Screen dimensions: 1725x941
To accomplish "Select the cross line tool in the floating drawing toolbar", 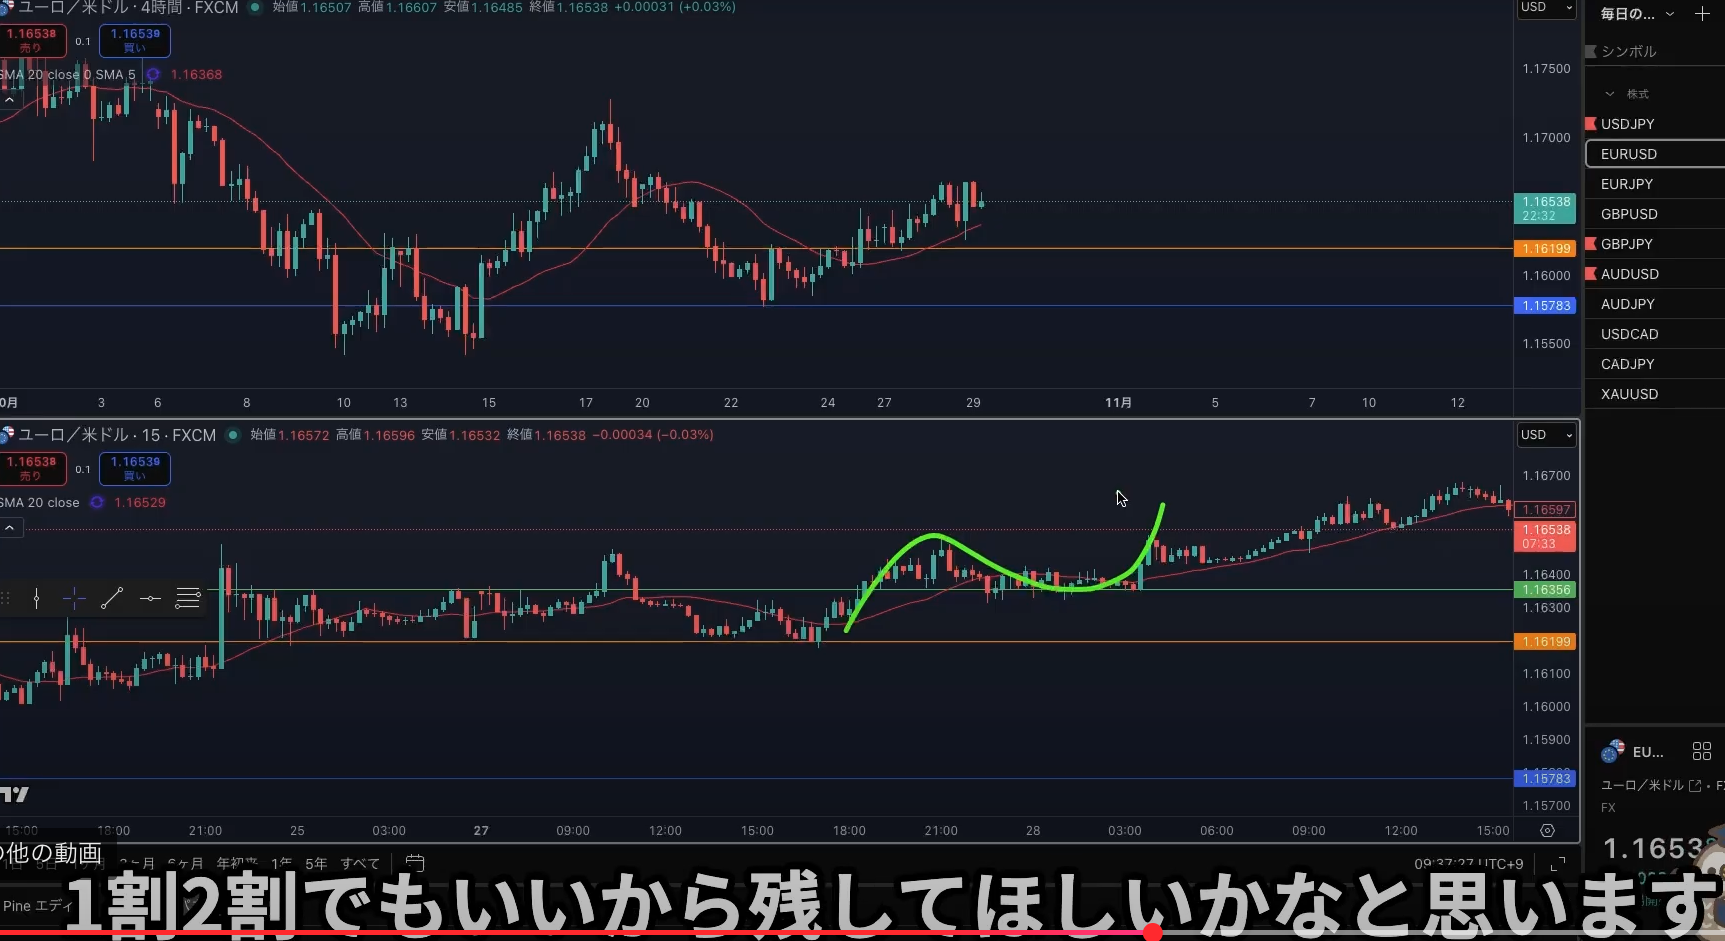I will point(74,599).
